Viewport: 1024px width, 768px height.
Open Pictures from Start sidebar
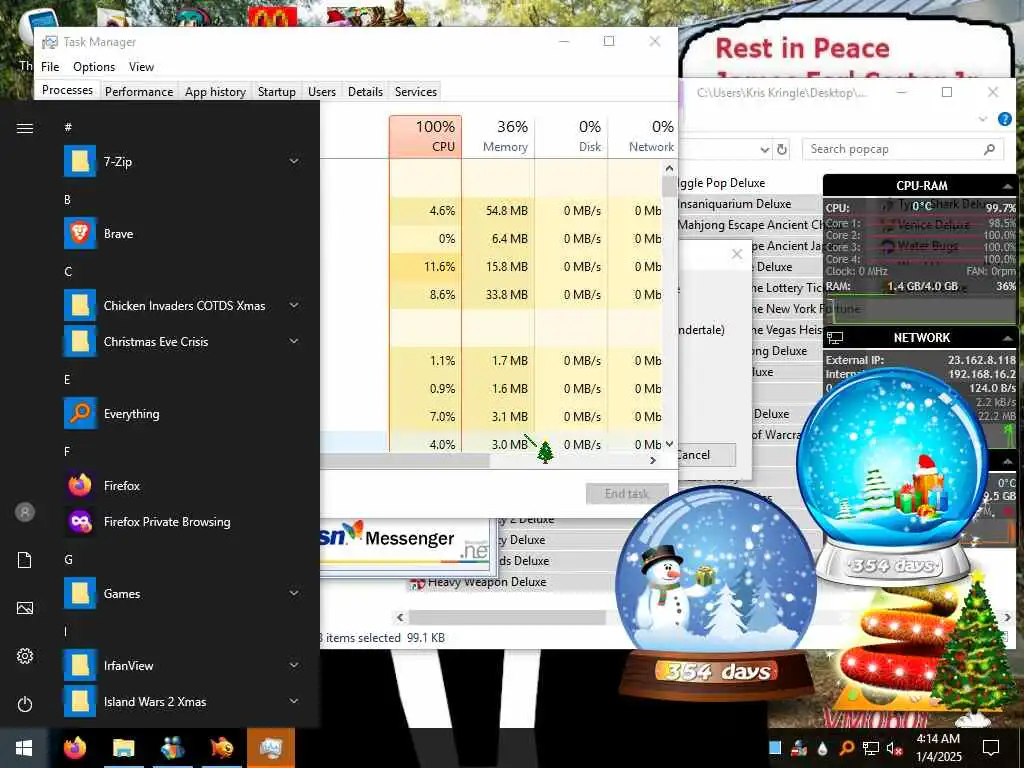click(x=25, y=608)
